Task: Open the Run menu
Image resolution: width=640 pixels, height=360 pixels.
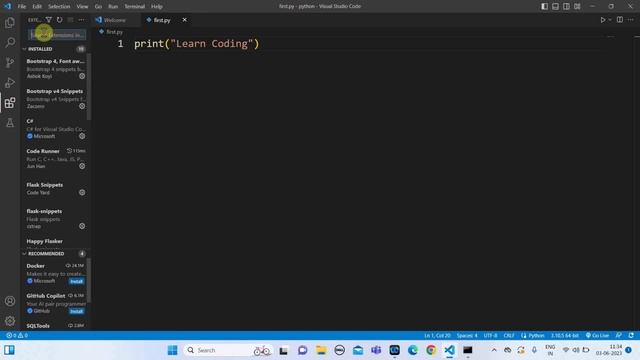Action: [113, 7]
